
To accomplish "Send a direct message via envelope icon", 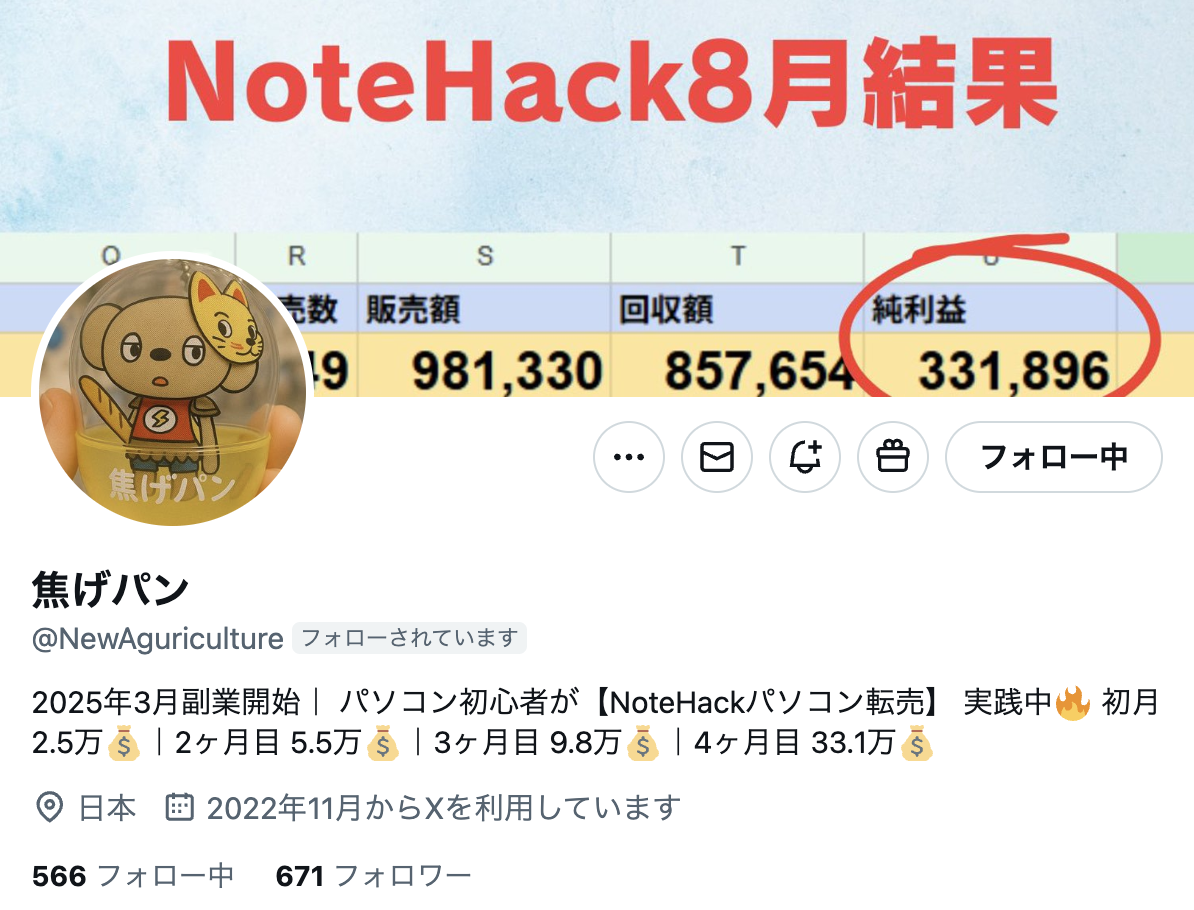I will tap(717, 457).
